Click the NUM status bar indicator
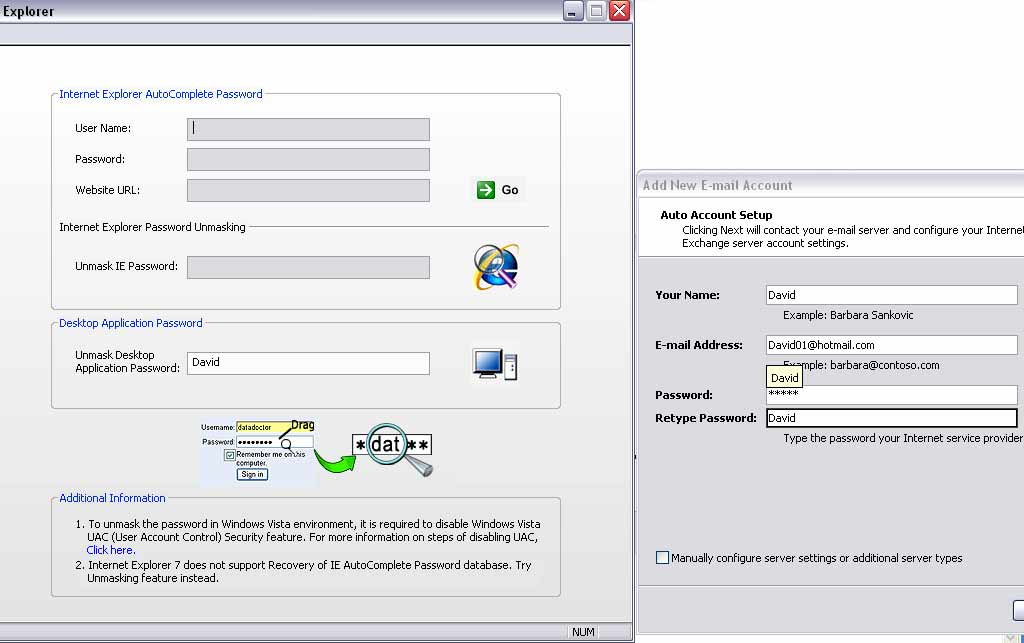Image resolution: width=1024 pixels, height=643 pixels. pyautogui.click(x=583, y=632)
